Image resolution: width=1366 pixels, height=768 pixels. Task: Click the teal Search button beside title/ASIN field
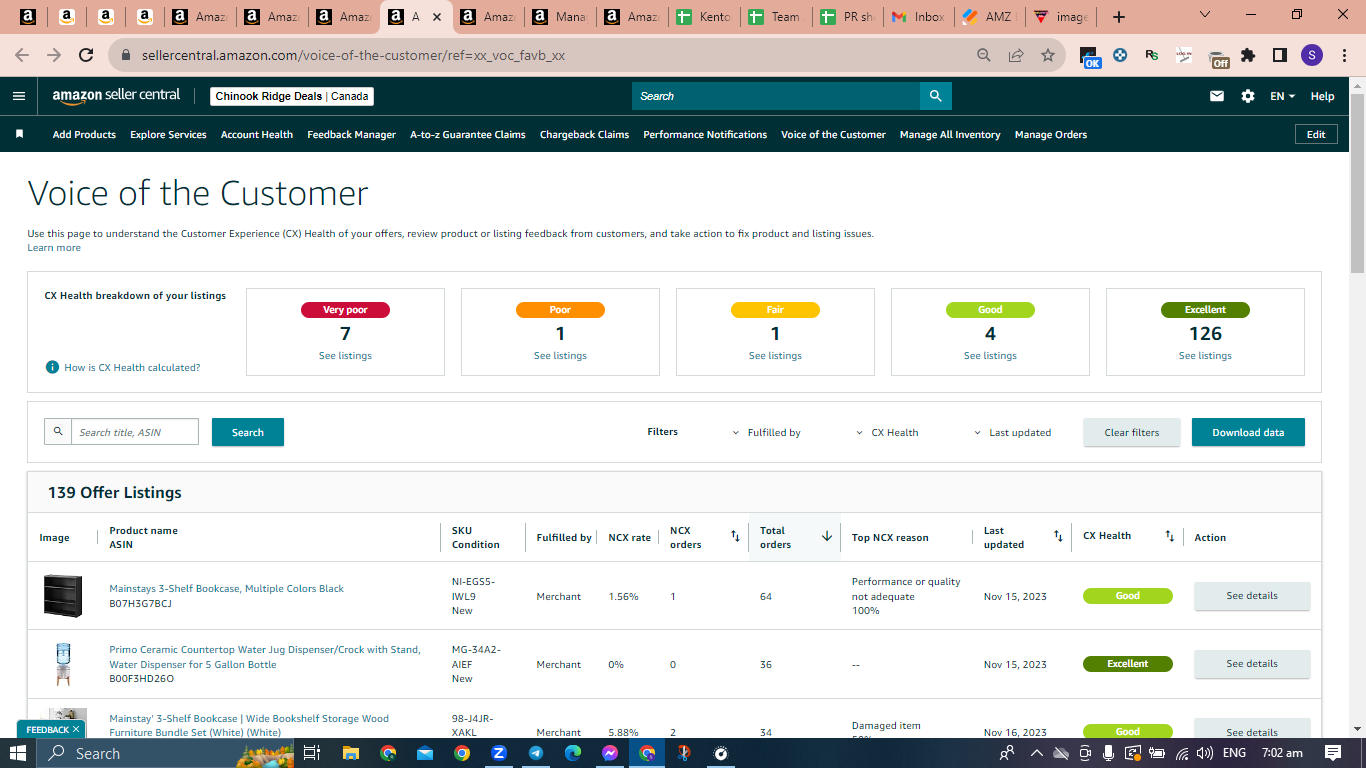click(248, 432)
